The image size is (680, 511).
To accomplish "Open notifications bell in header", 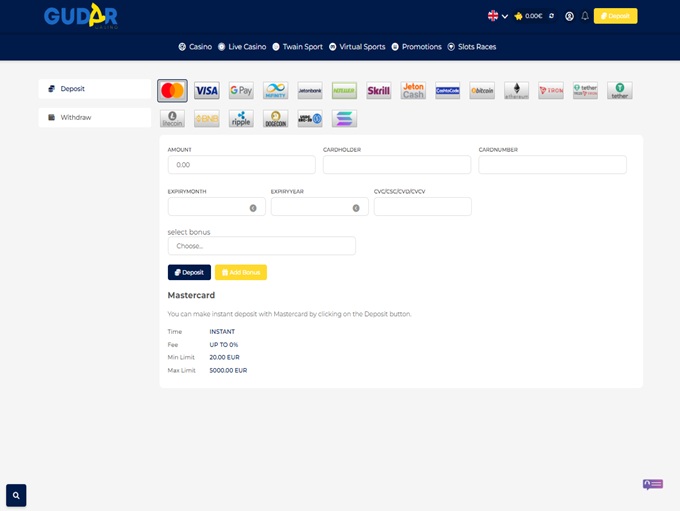I will click(585, 16).
